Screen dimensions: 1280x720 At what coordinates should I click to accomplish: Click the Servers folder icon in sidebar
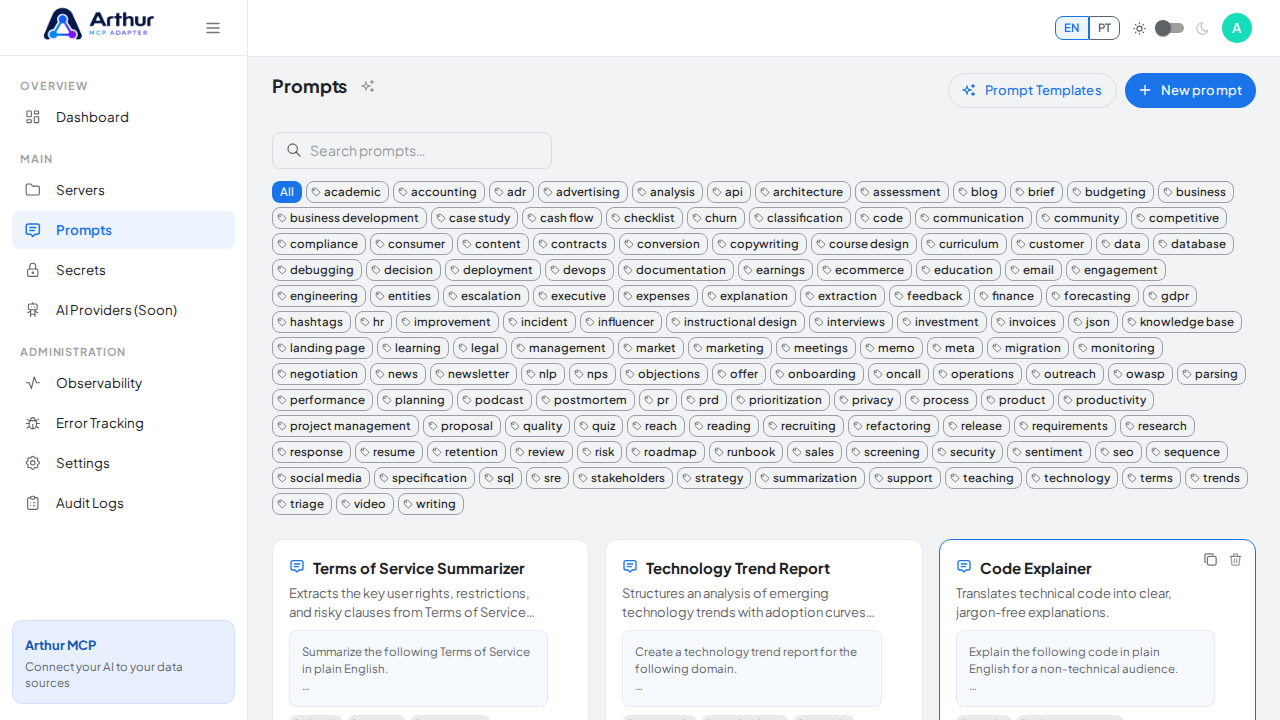[x=33, y=190]
